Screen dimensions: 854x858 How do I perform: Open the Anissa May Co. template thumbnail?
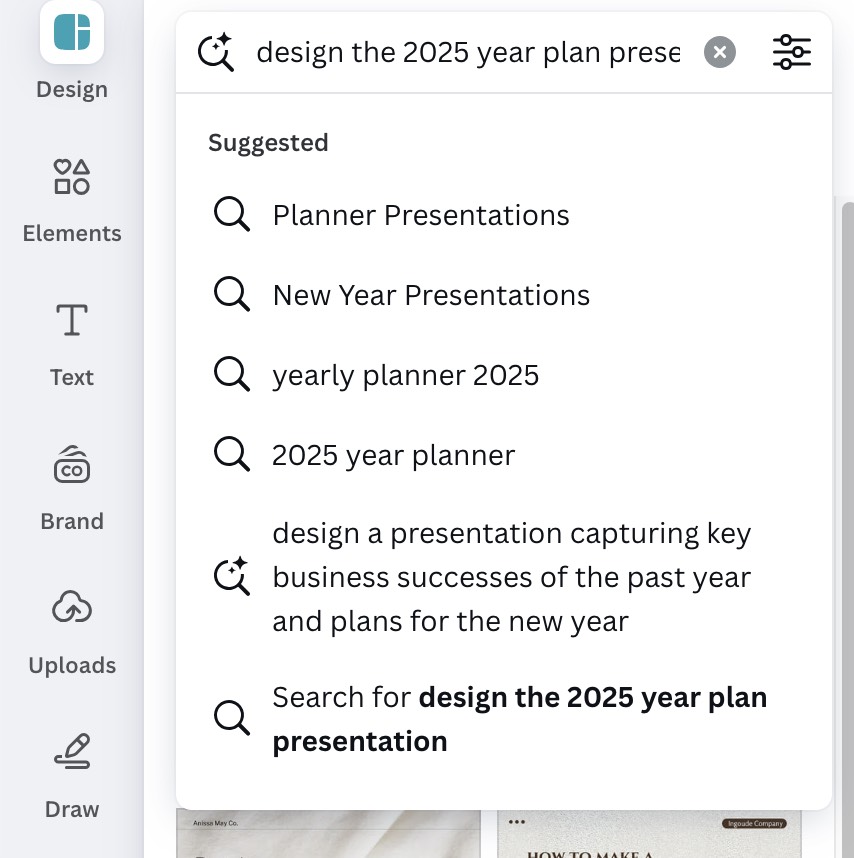[x=328, y=834]
